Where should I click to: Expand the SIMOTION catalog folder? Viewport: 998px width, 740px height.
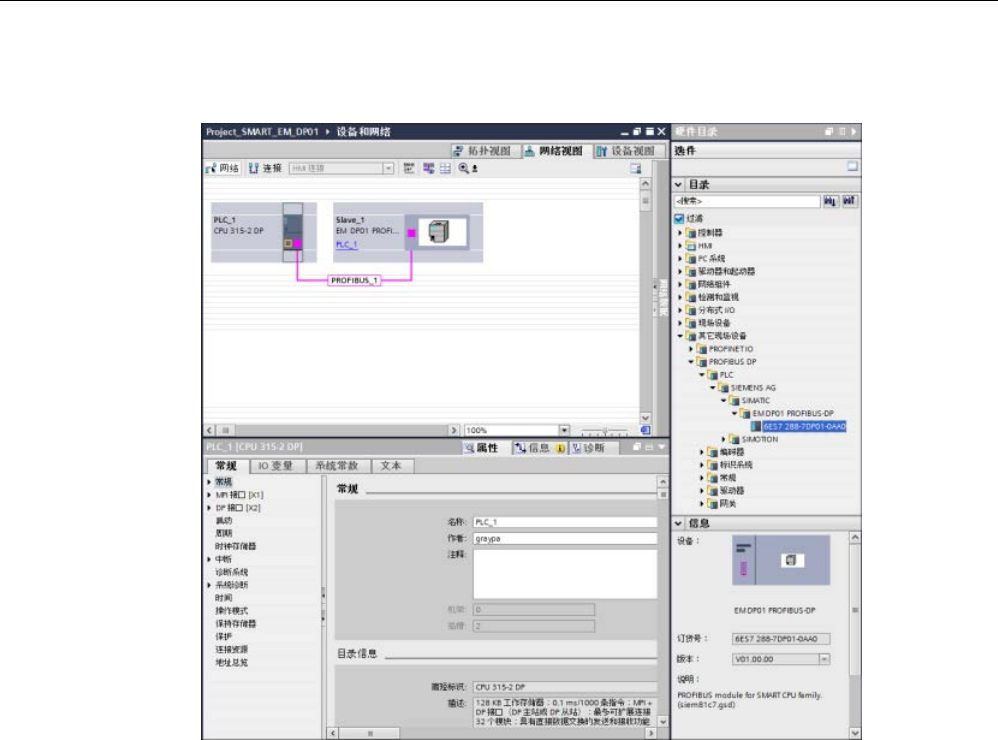pyautogui.click(x=724, y=439)
